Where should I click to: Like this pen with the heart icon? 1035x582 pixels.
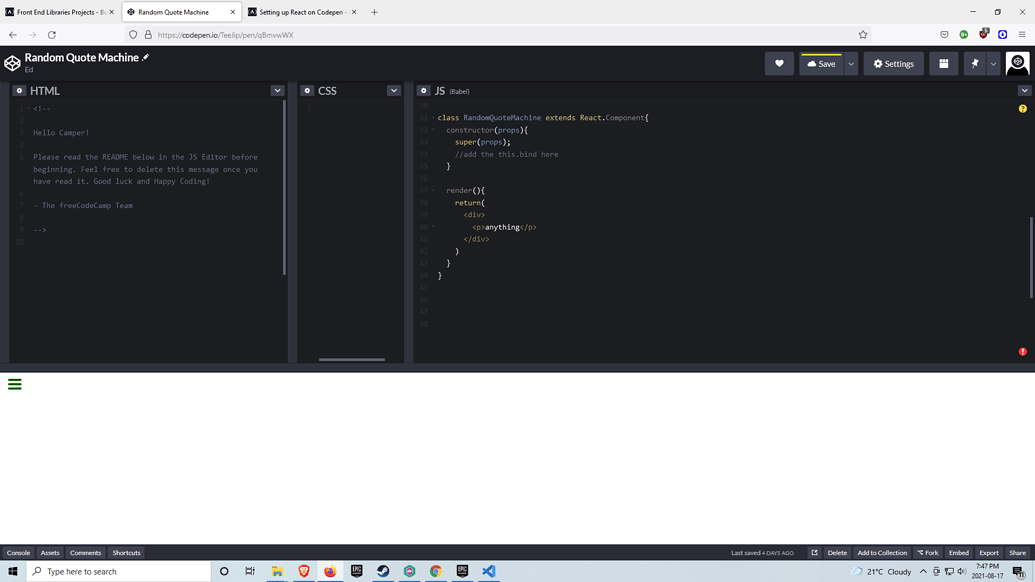click(779, 63)
